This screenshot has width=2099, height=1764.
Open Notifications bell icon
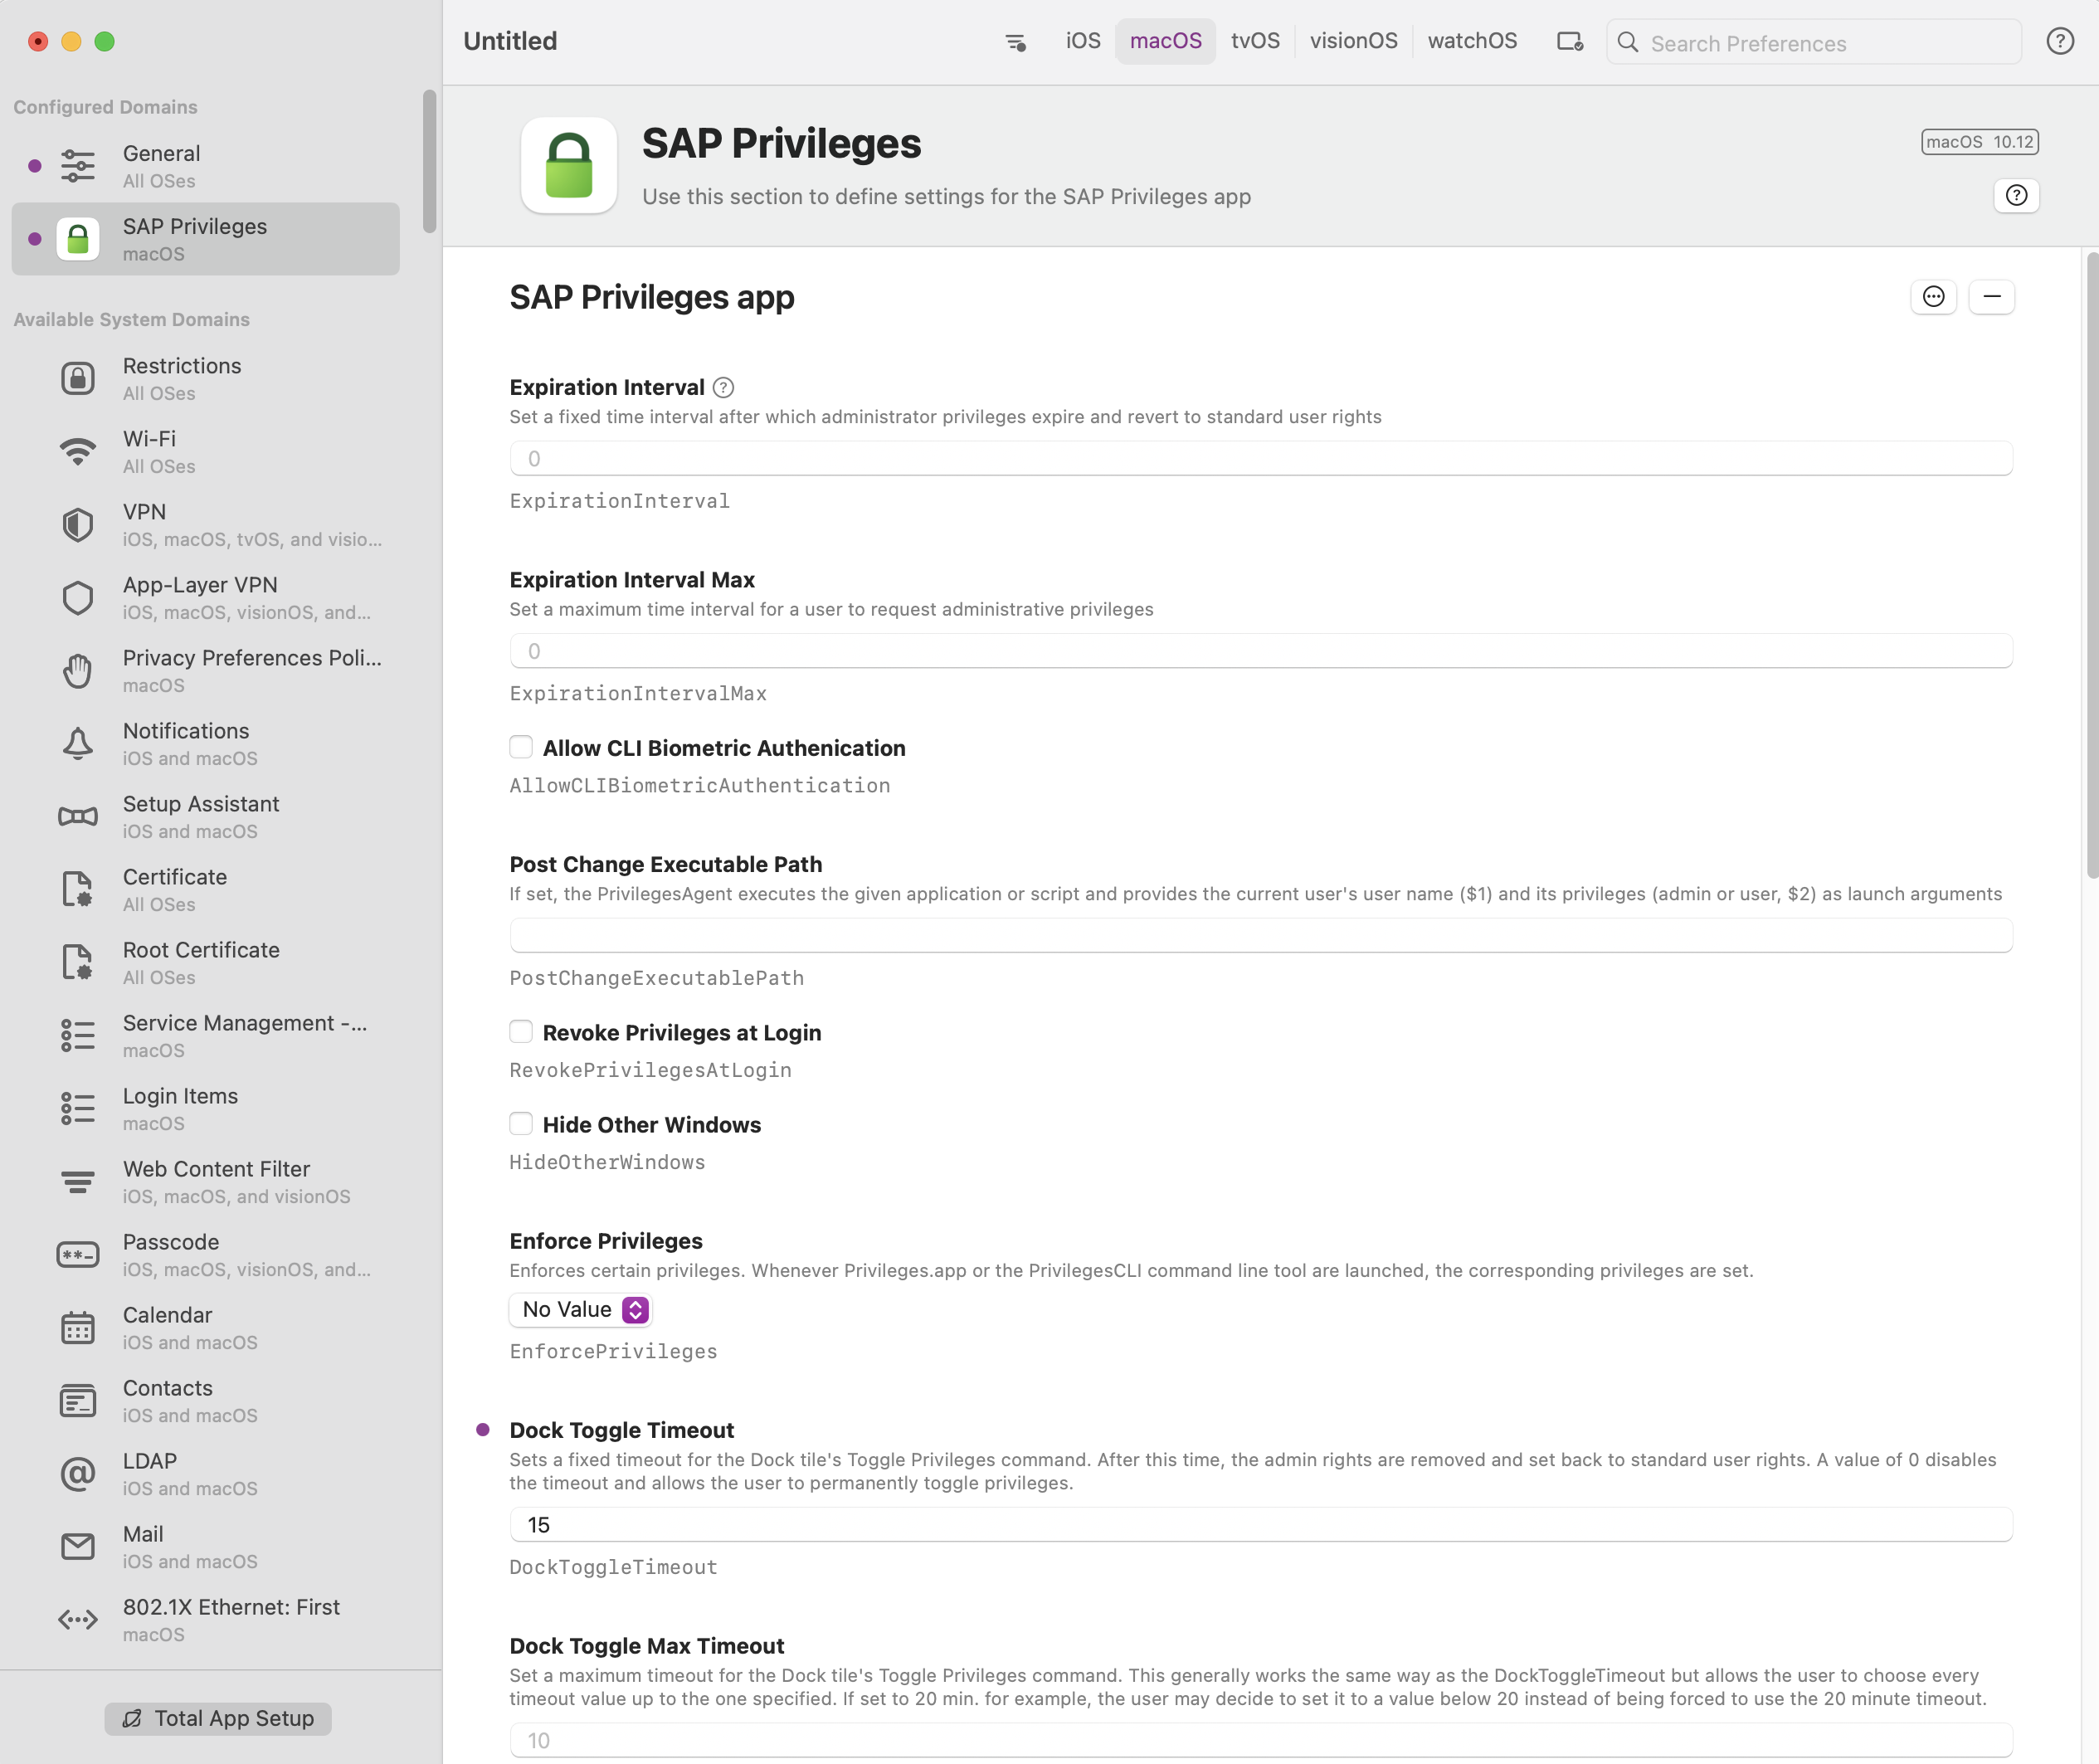pos(78,743)
